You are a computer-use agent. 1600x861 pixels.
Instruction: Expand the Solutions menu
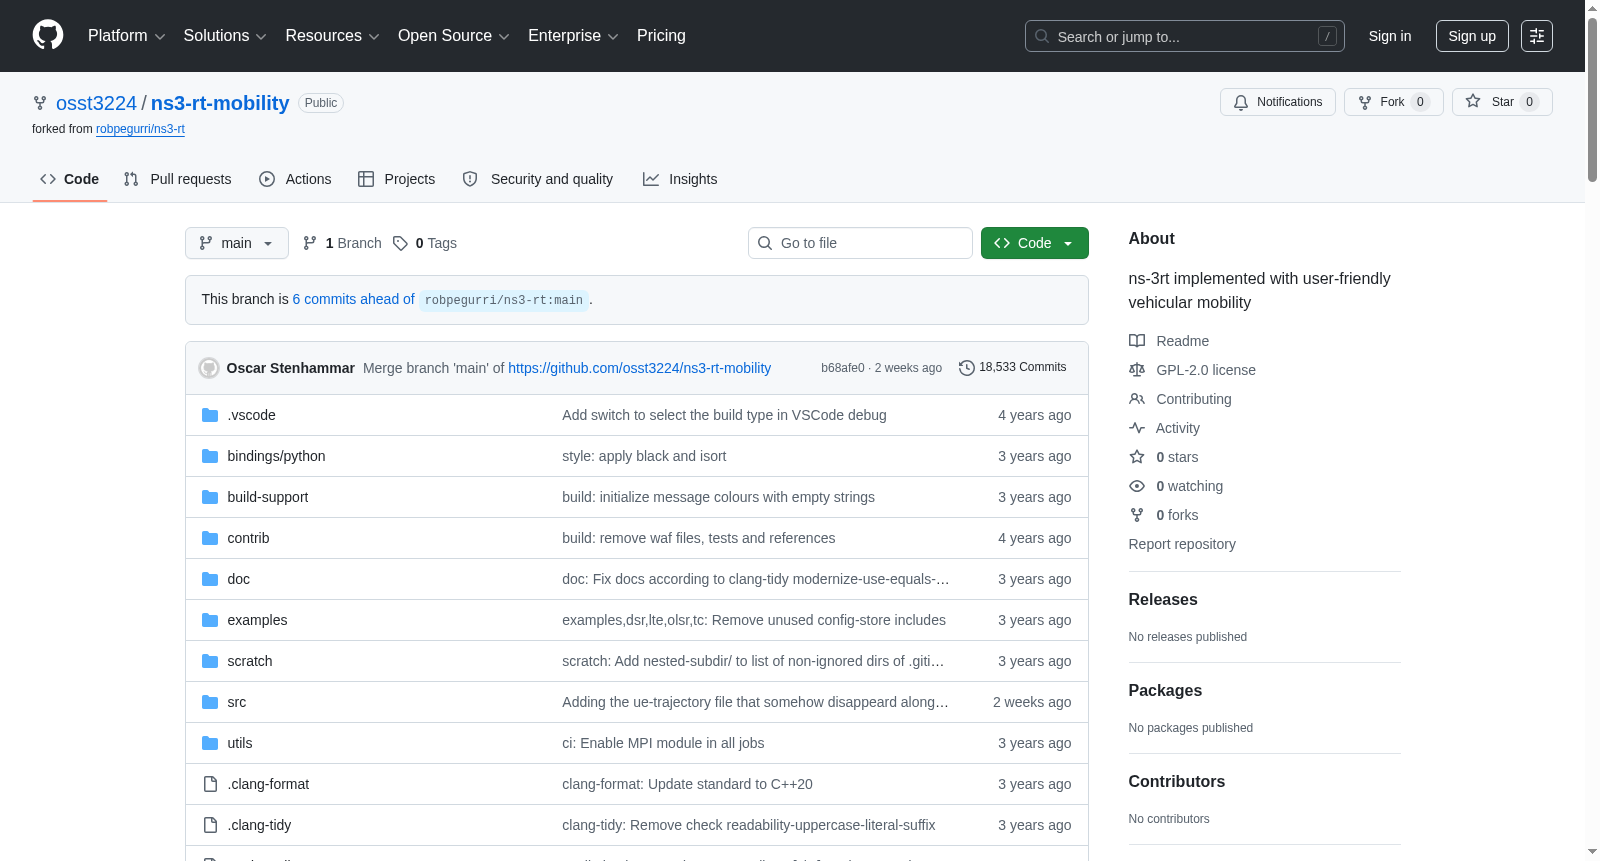pos(225,36)
